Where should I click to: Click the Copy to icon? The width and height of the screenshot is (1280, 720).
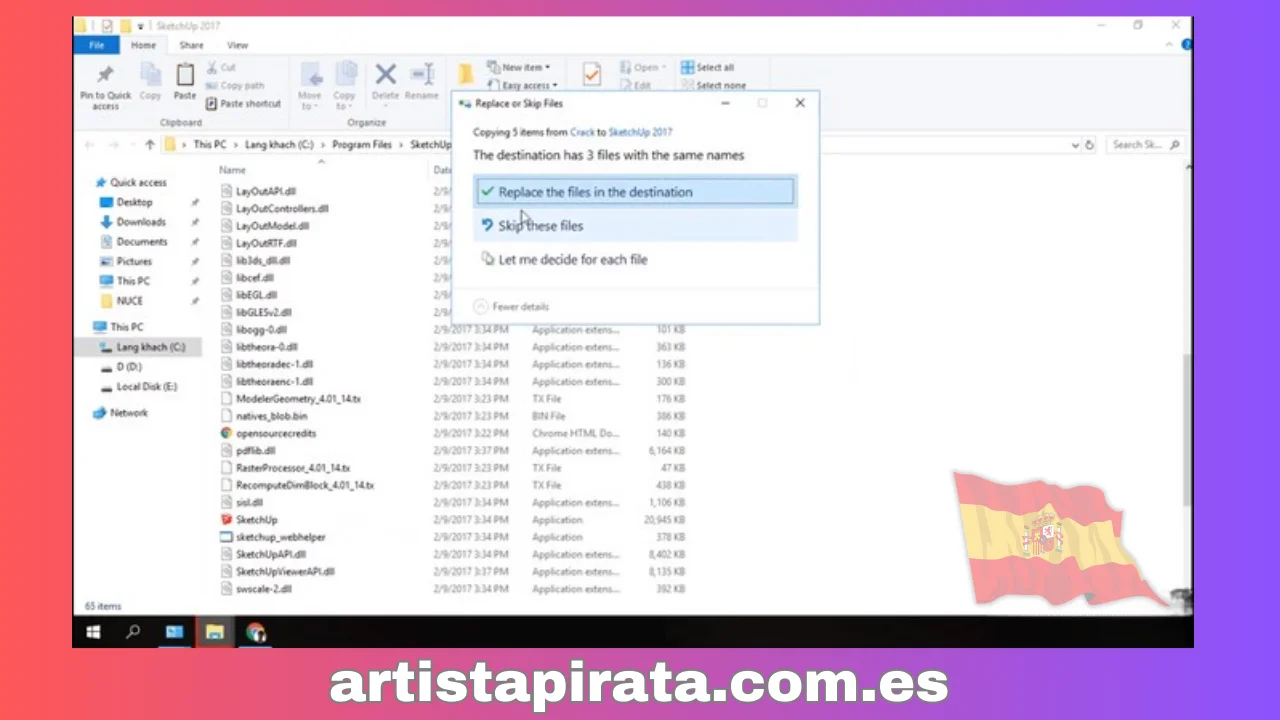click(x=346, y=75)
